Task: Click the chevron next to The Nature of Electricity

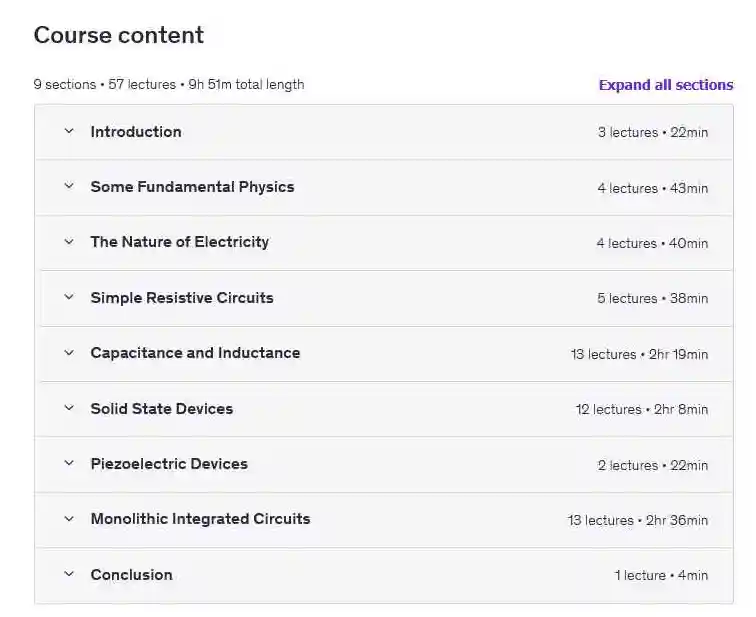Action: click(x=69, y=242)
